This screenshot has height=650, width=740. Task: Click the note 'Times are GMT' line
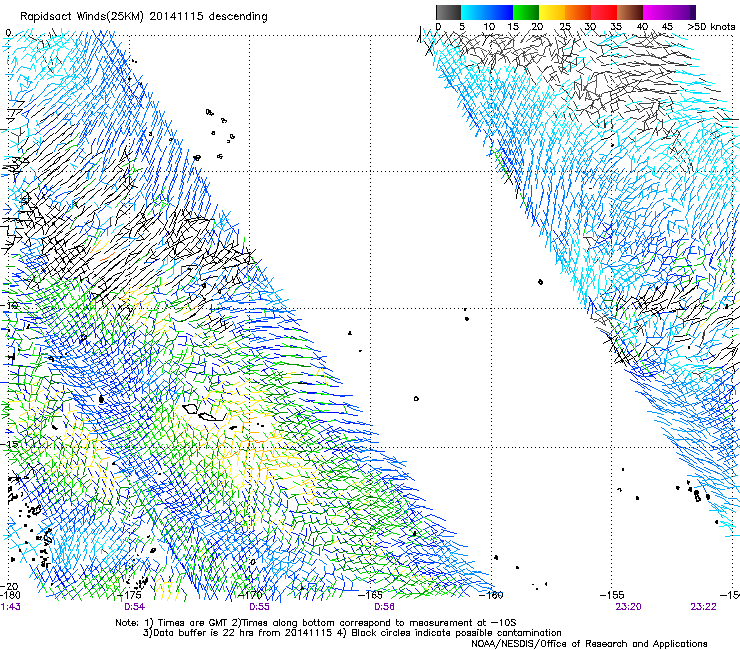[x=316, y=623]
